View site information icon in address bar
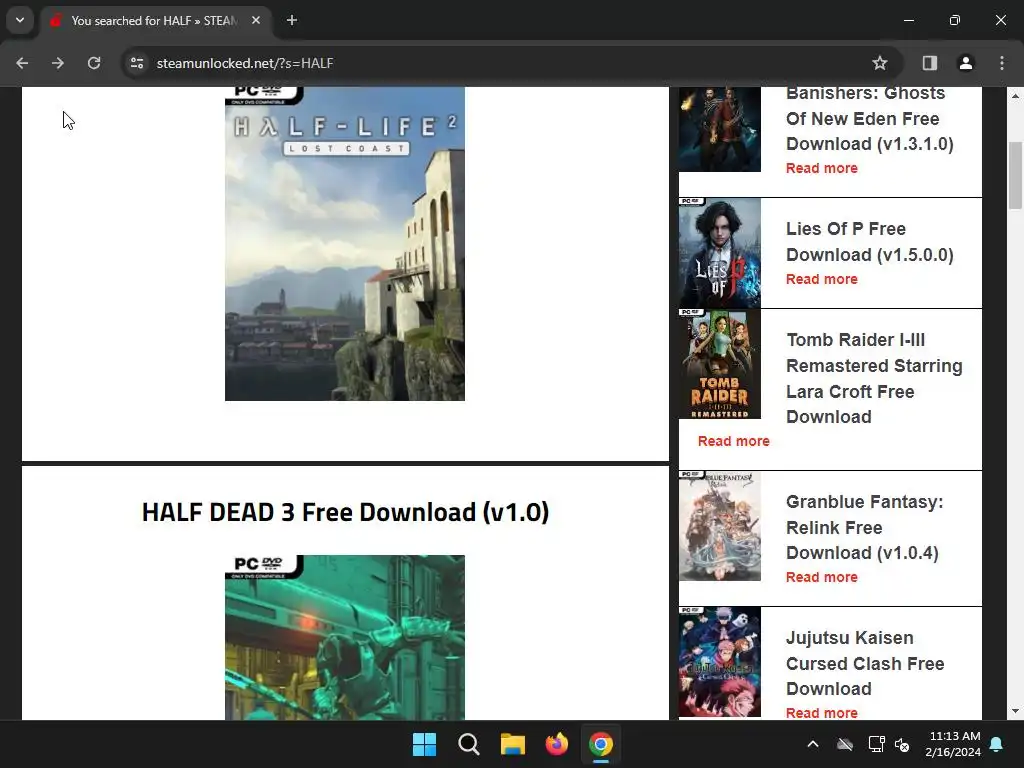1024x768 pixels. pyautogui.click(x=137, y=63)
